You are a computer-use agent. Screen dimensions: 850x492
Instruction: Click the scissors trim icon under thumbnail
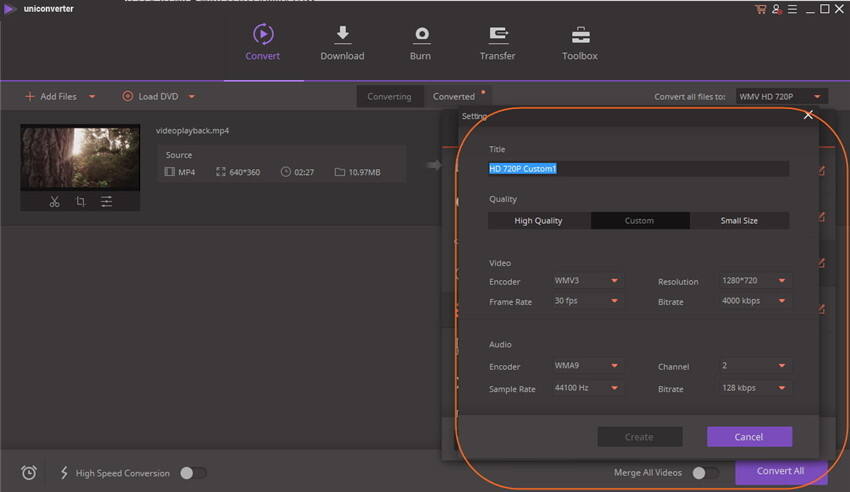[54, 202]
